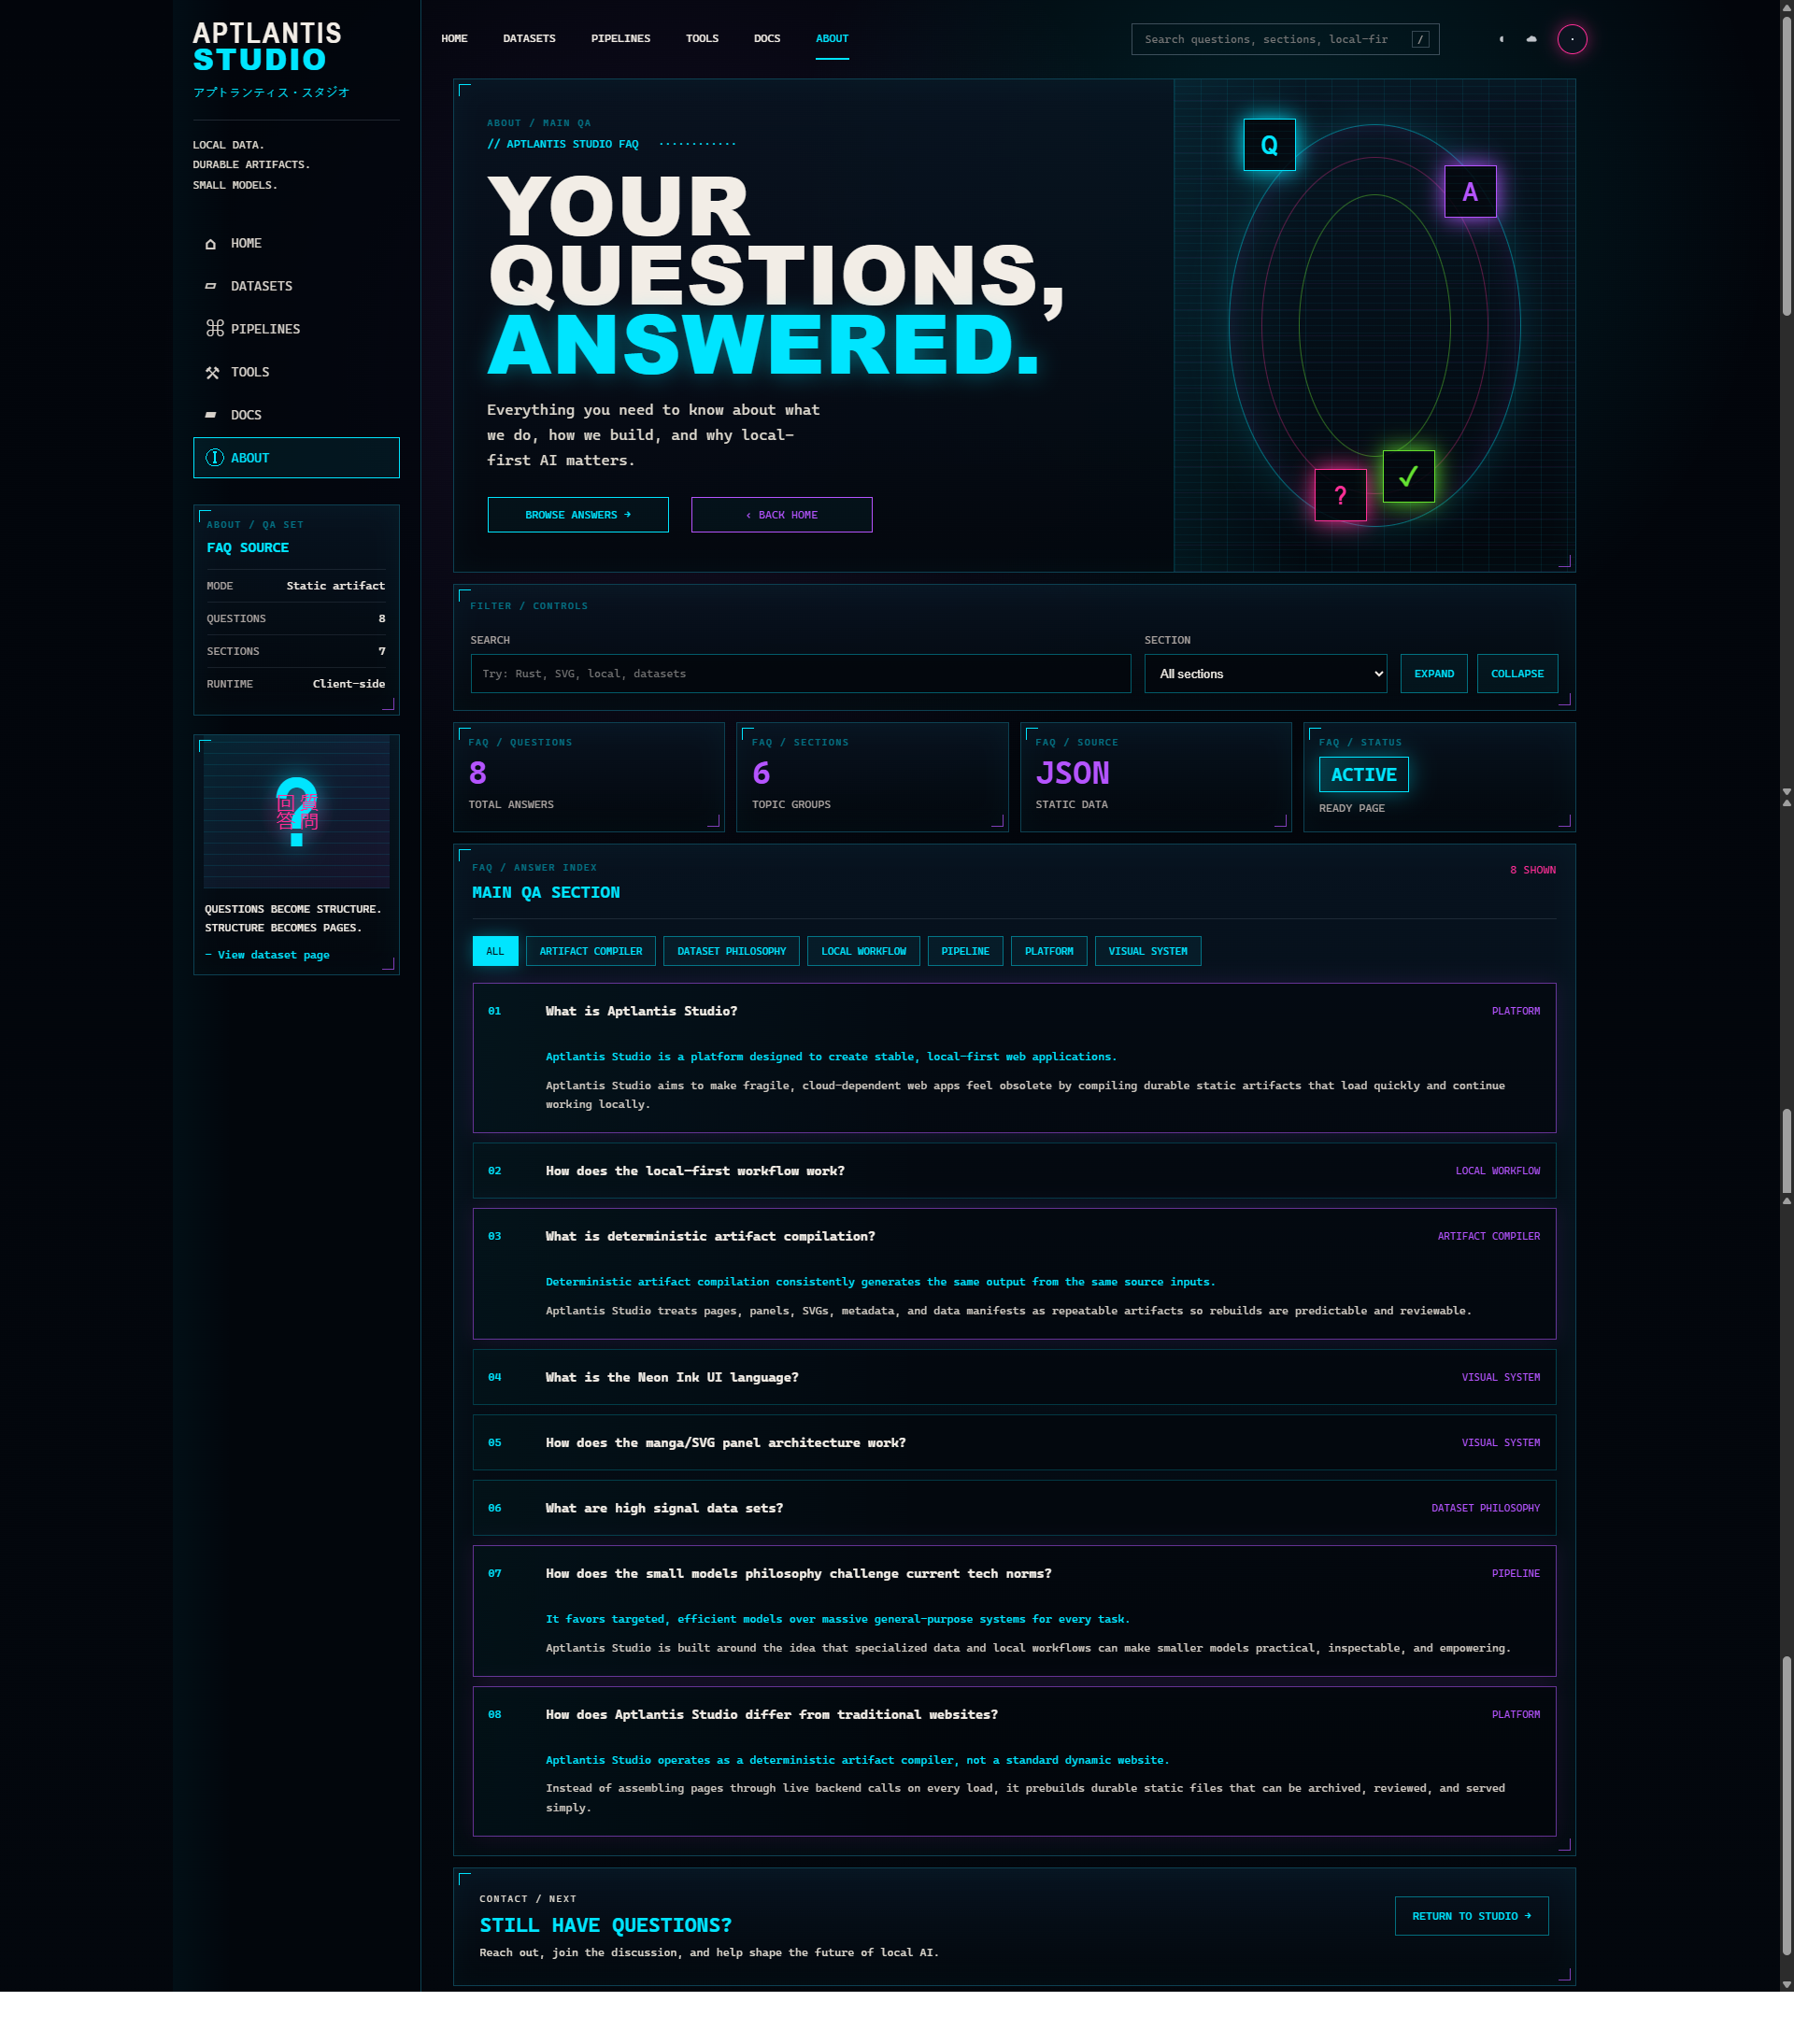The image size is (1794, 2044).
Task: Open Tools in the top navigation
Action: 702,39
